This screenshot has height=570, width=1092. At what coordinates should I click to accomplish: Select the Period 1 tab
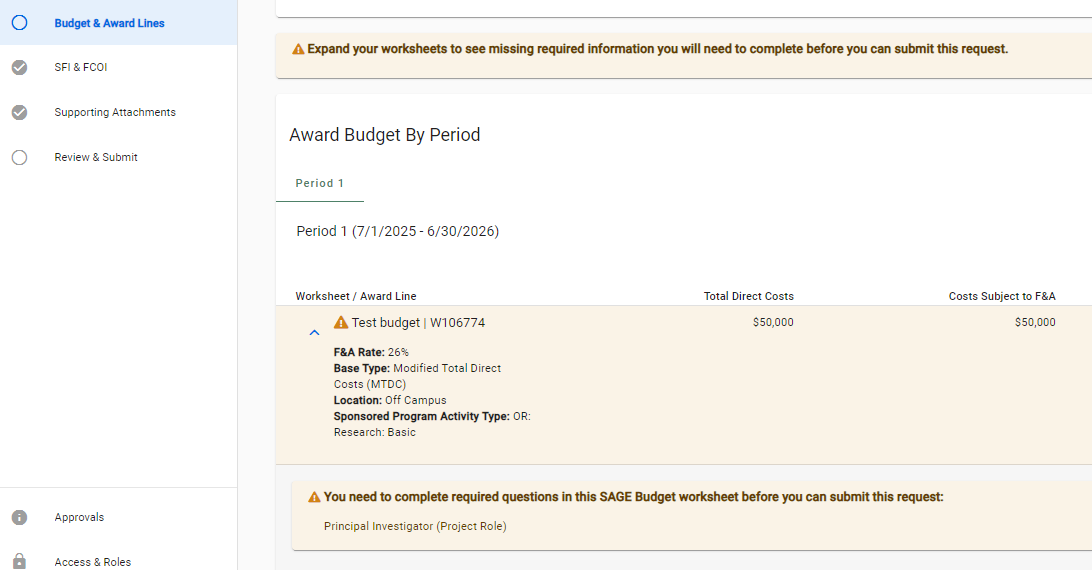point(319,184)
